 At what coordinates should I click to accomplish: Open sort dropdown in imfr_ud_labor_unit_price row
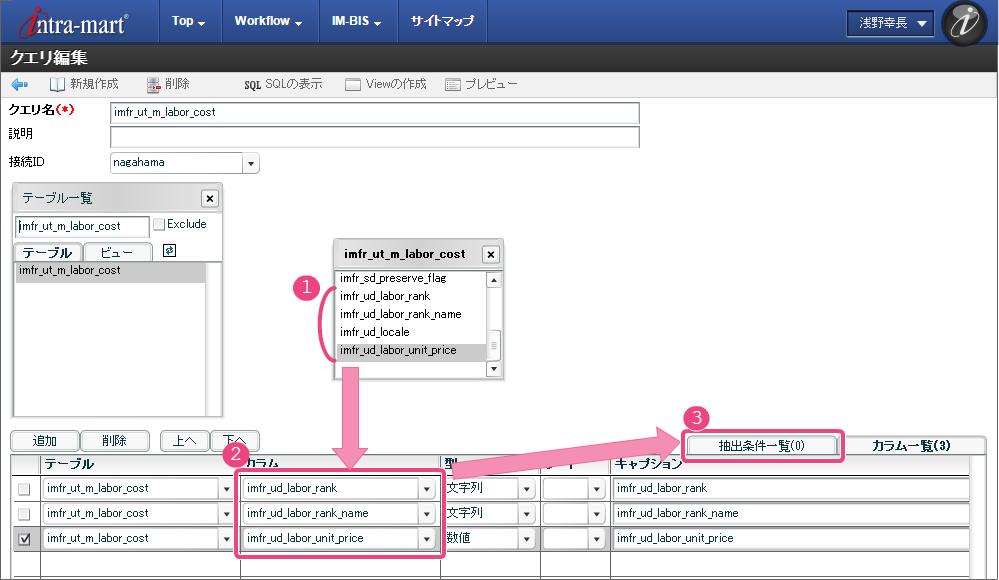(x=596, y=539)
